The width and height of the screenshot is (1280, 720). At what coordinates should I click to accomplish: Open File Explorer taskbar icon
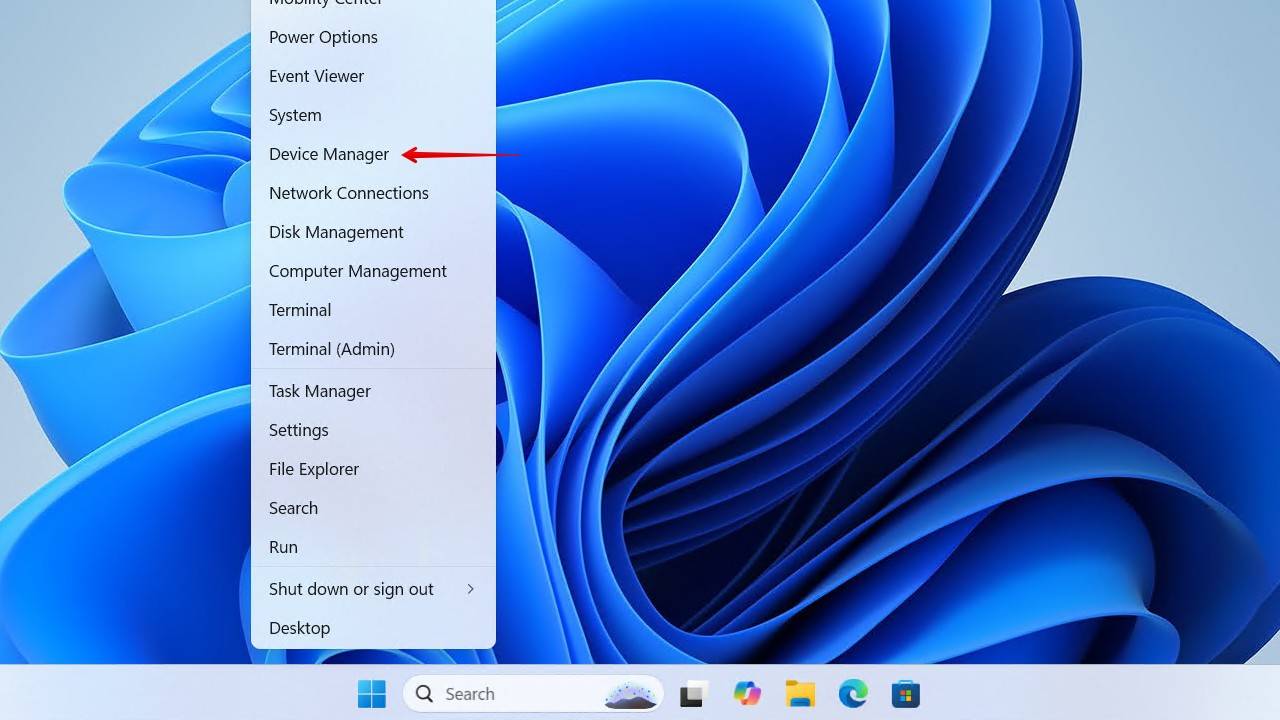point(800,694)
